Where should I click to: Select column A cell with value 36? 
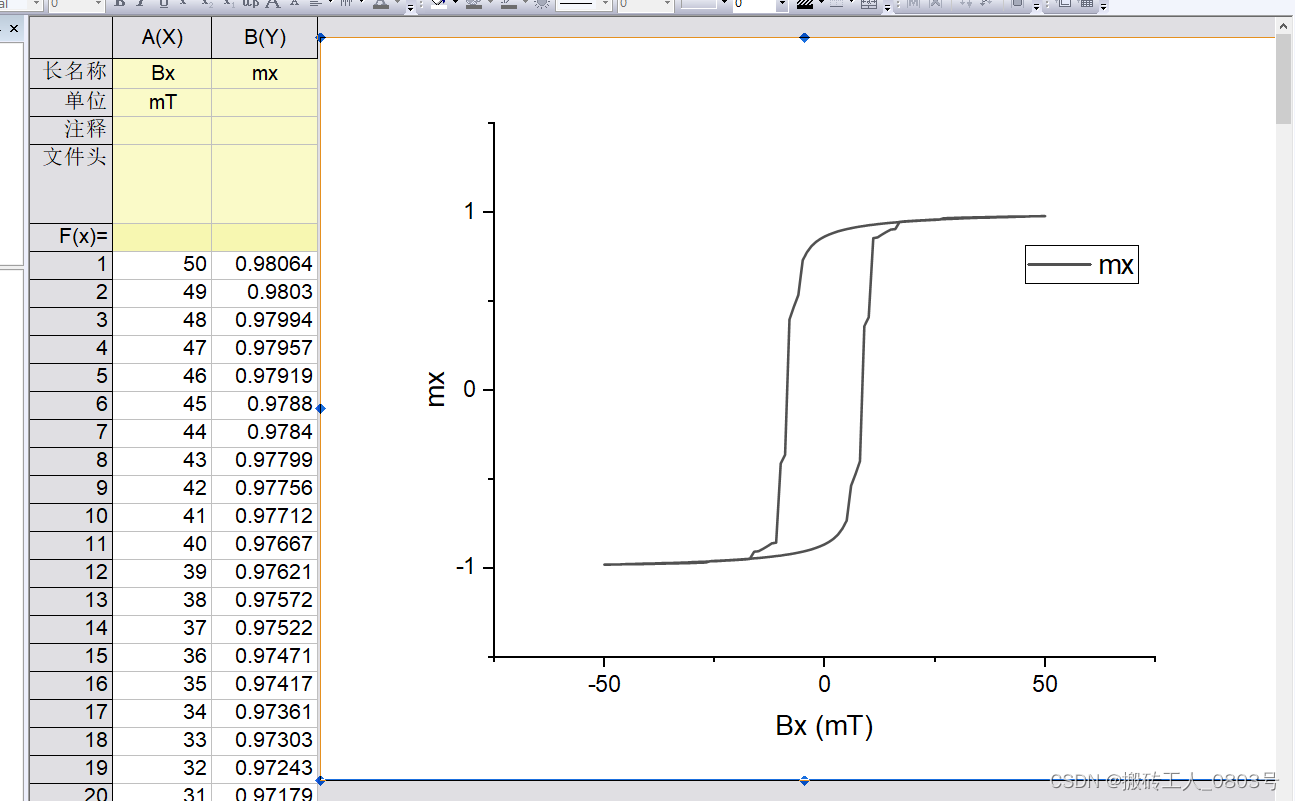pos(162,656)
